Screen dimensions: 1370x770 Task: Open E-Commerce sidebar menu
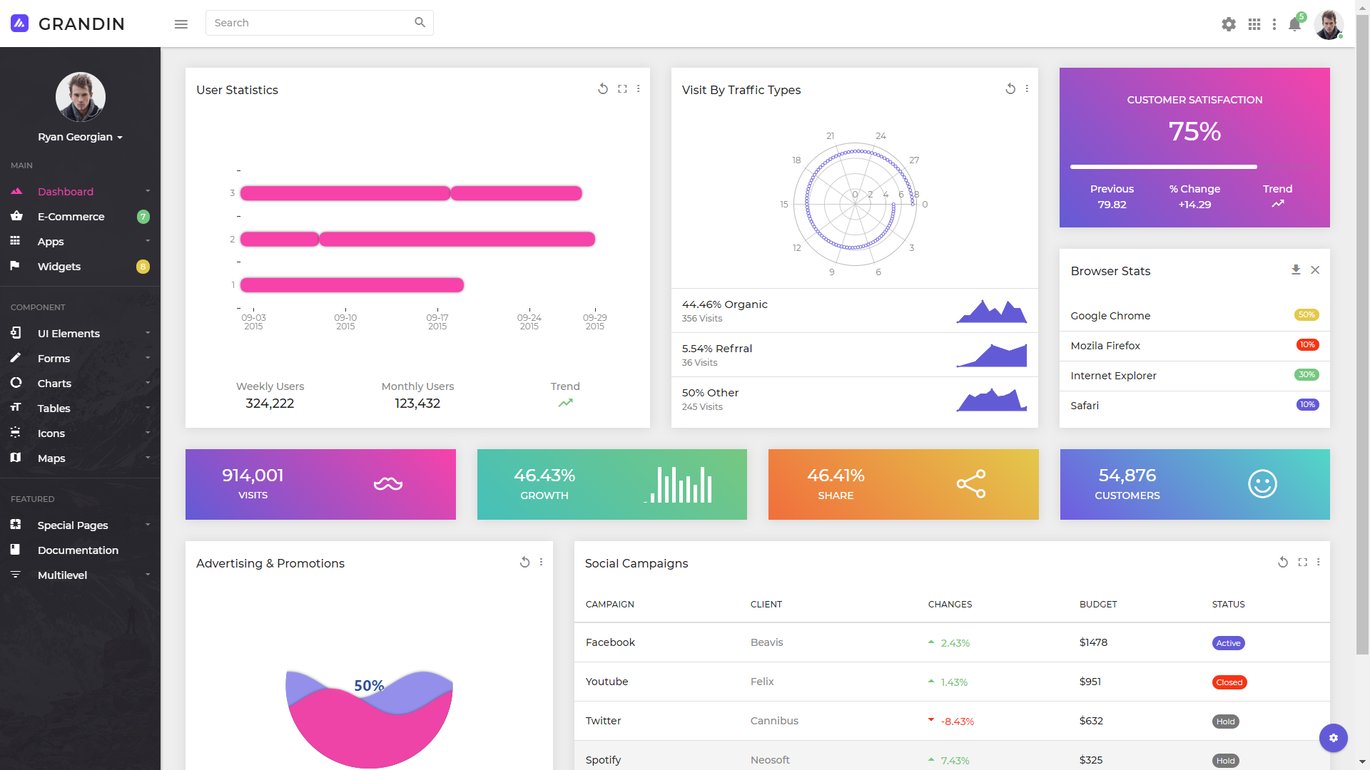80,216
